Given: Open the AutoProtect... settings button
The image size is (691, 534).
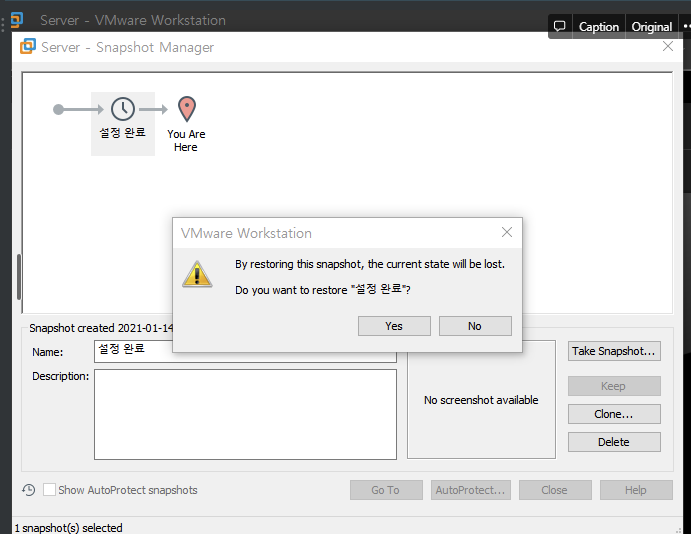Looking at the screenshot, I should (x=471, y=490).
